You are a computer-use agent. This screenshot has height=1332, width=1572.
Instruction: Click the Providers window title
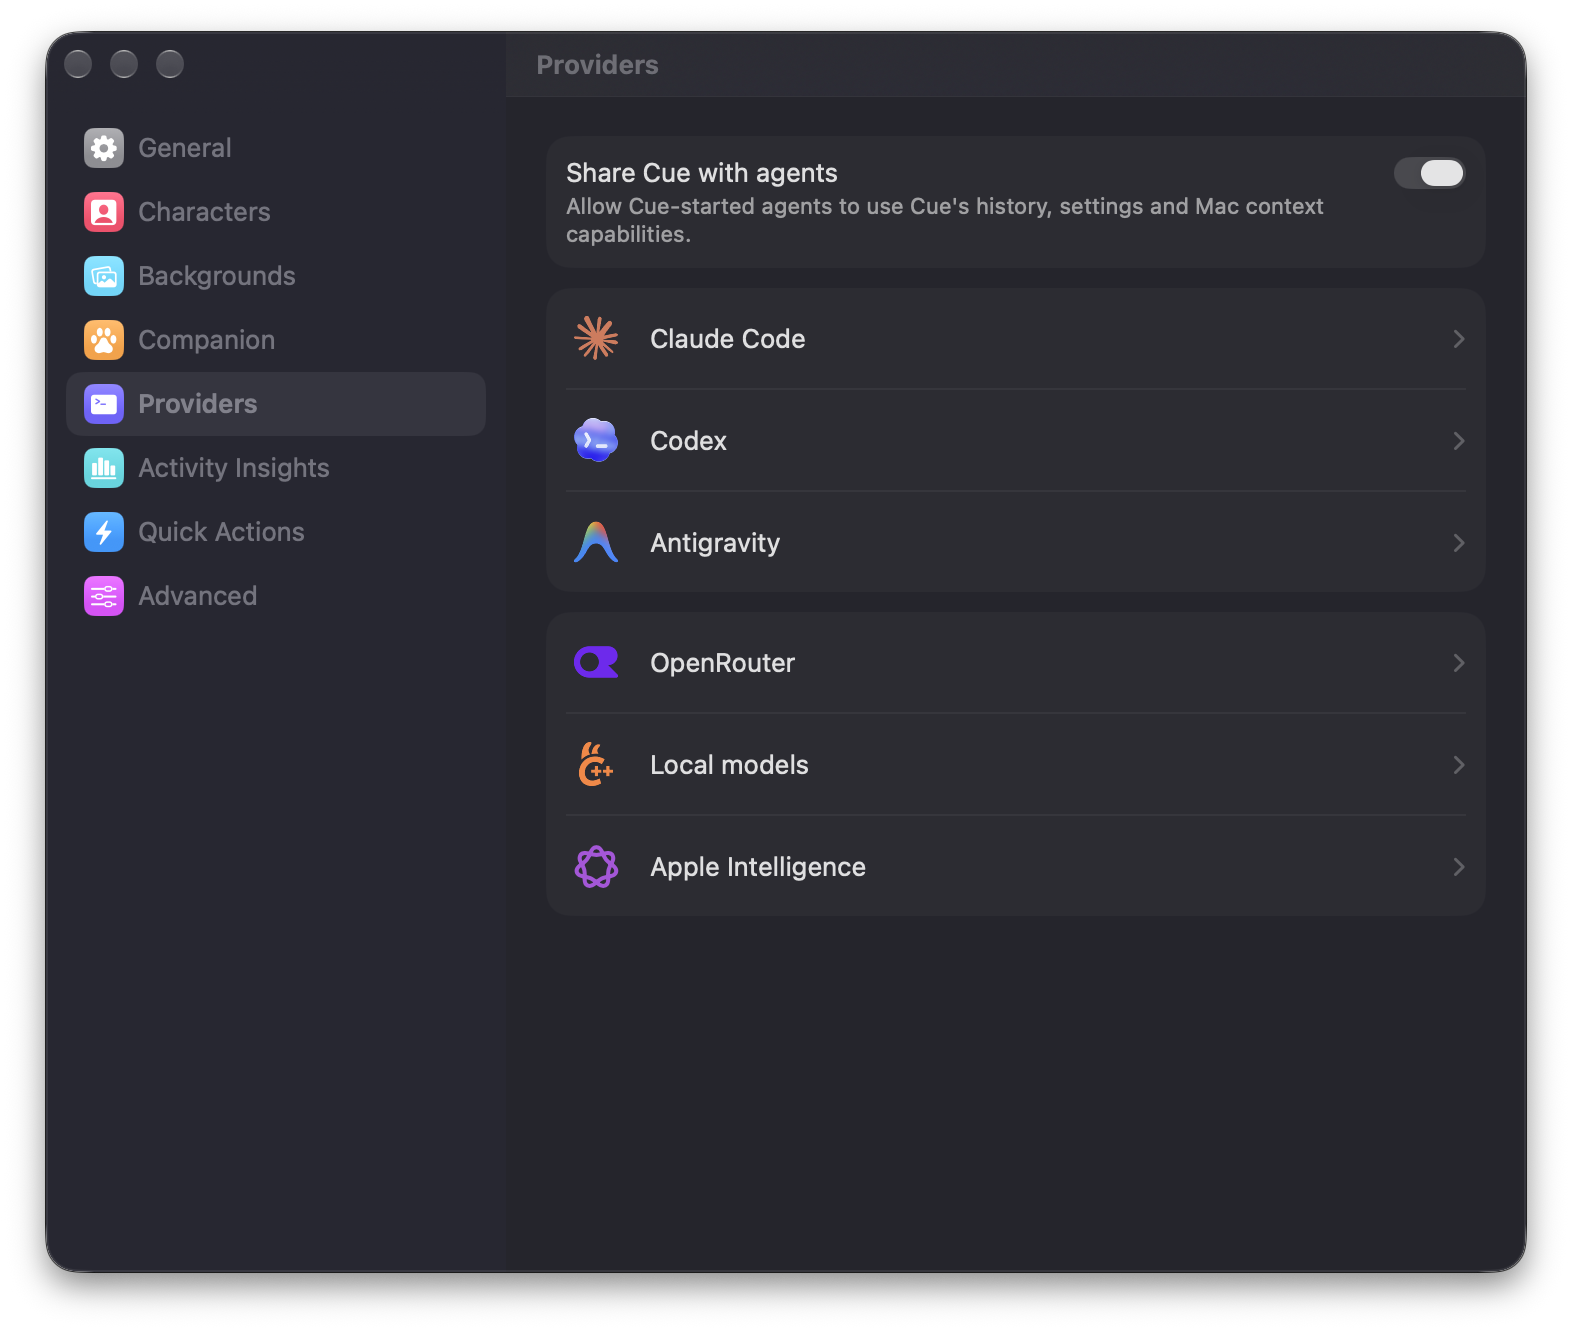pyautogui.click(x=598, y=65)
